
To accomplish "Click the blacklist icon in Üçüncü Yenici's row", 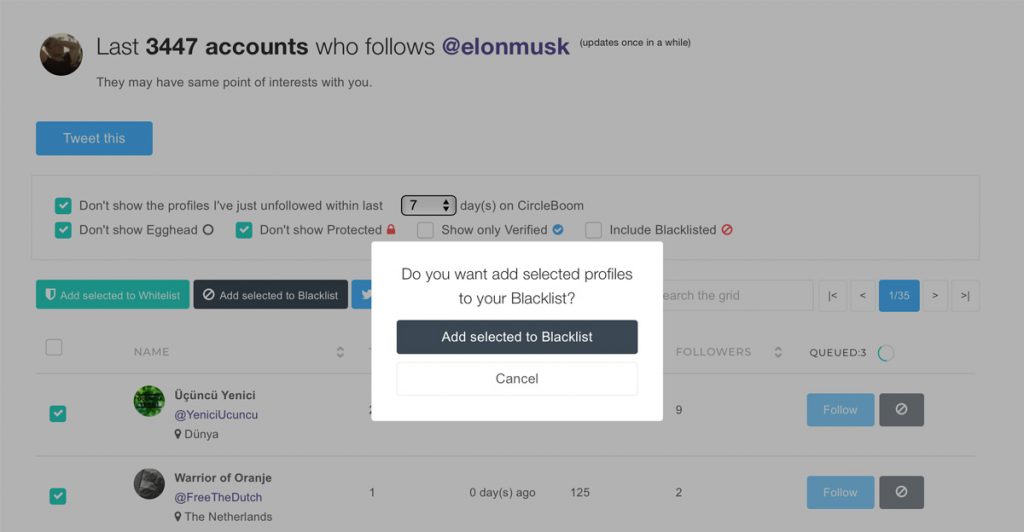I will [x=901, y=409].
